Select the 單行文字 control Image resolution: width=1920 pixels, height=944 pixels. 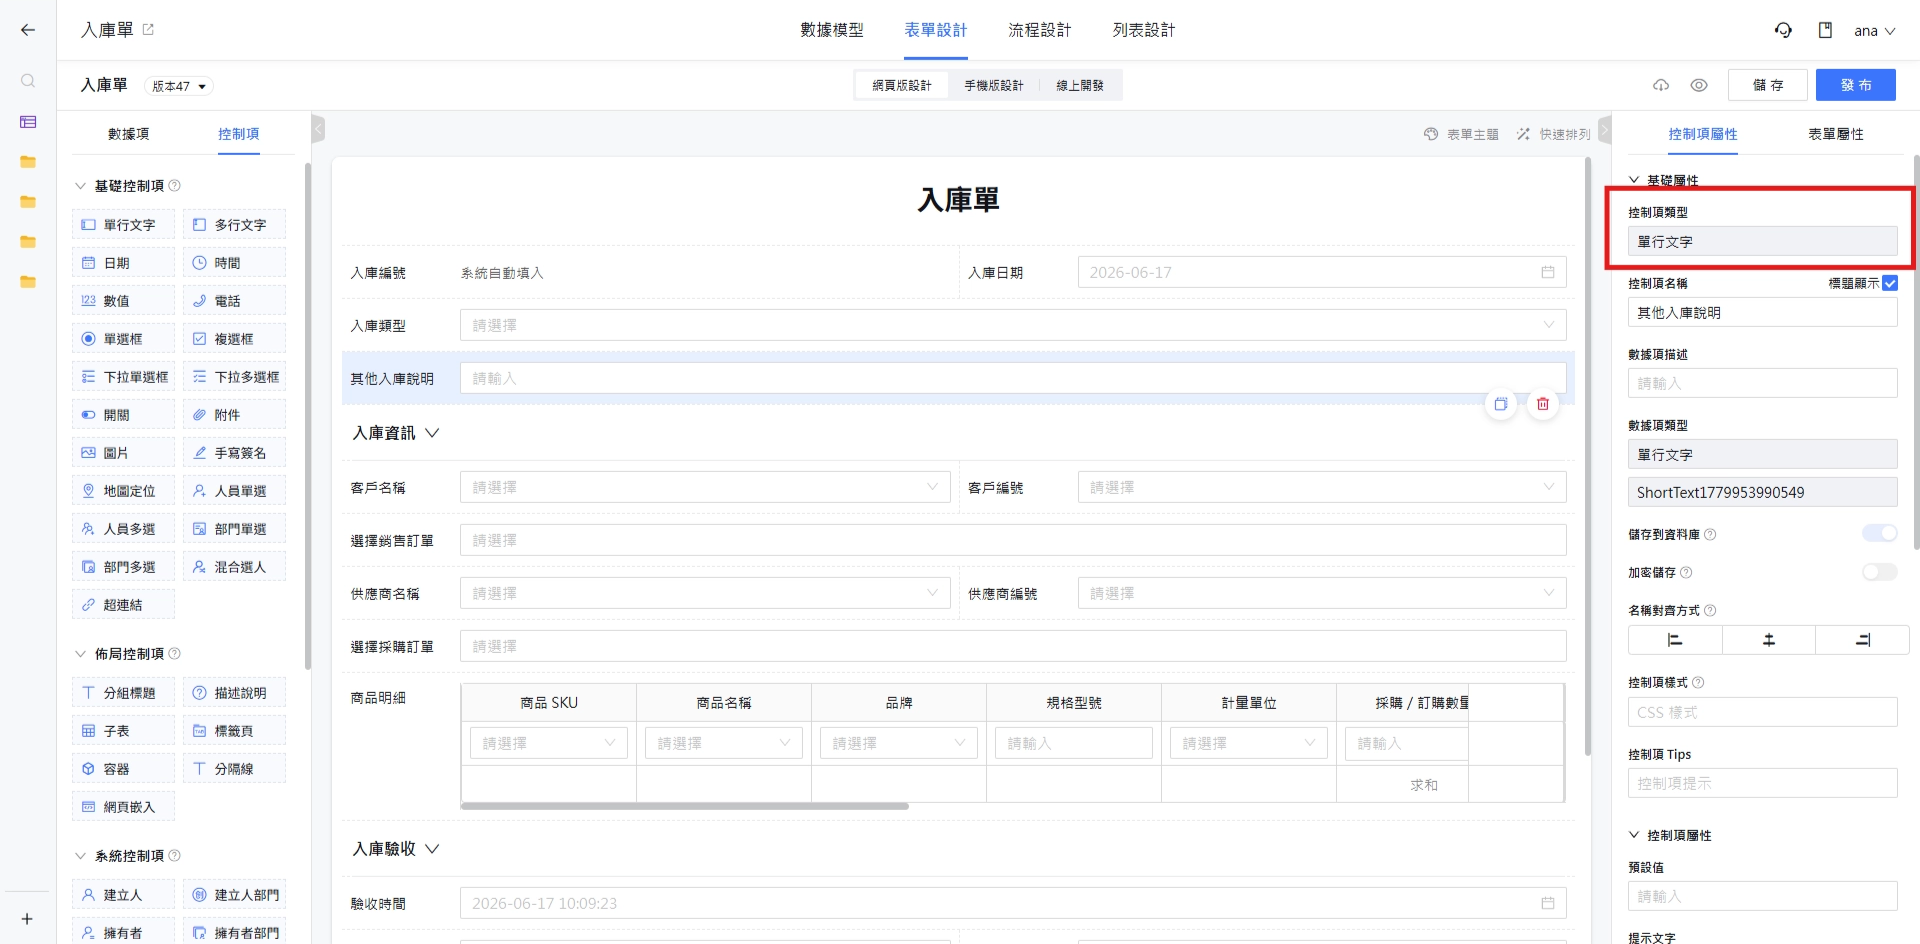(x=124, y=225)
